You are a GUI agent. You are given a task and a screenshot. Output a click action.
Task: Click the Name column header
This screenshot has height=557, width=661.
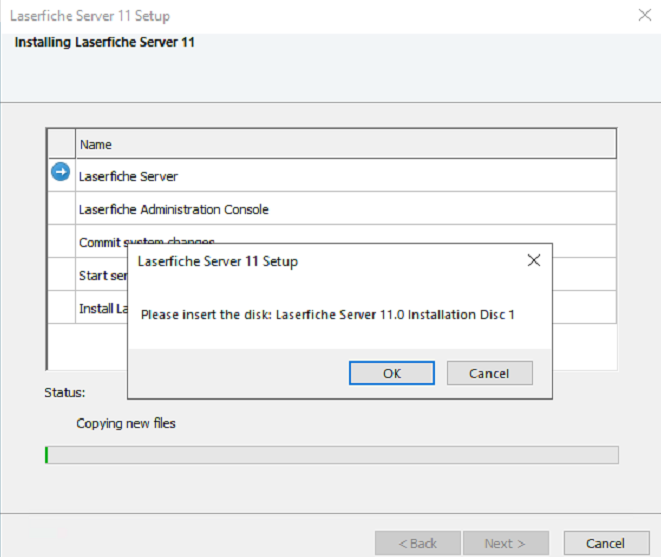coord(346,144)
